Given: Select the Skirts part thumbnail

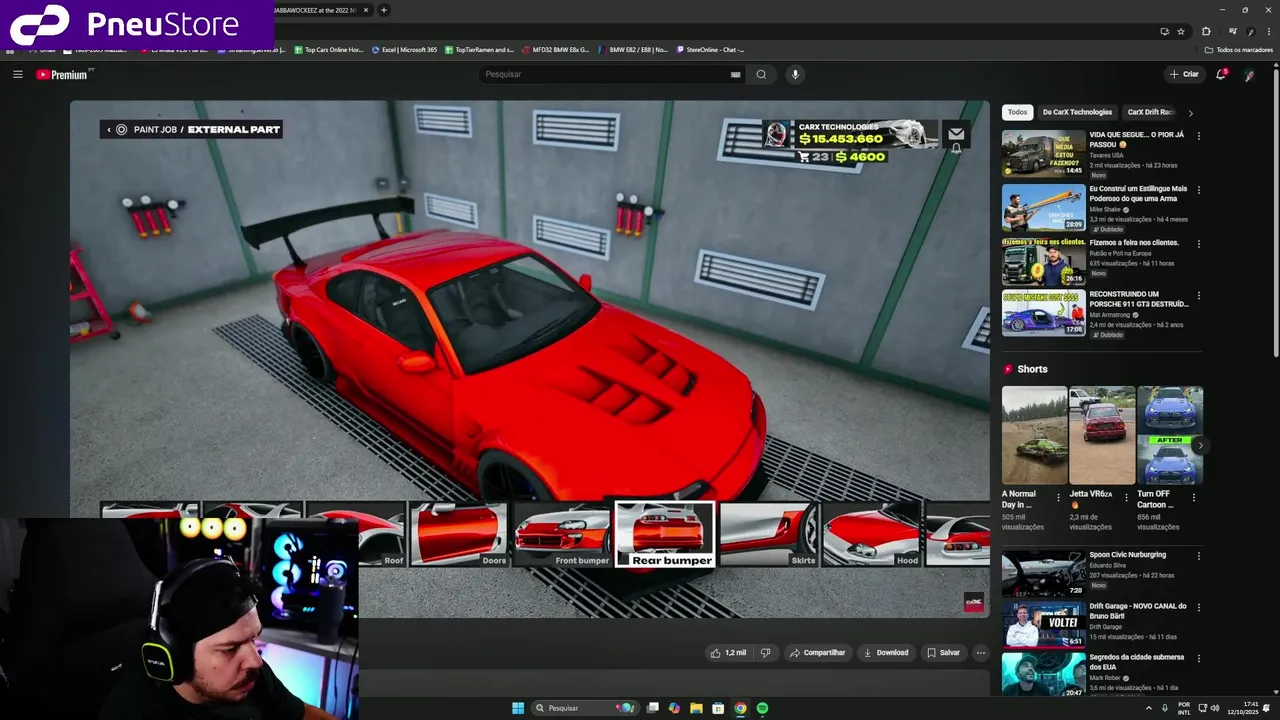Looking at the screenshot, I should [768, 535].
